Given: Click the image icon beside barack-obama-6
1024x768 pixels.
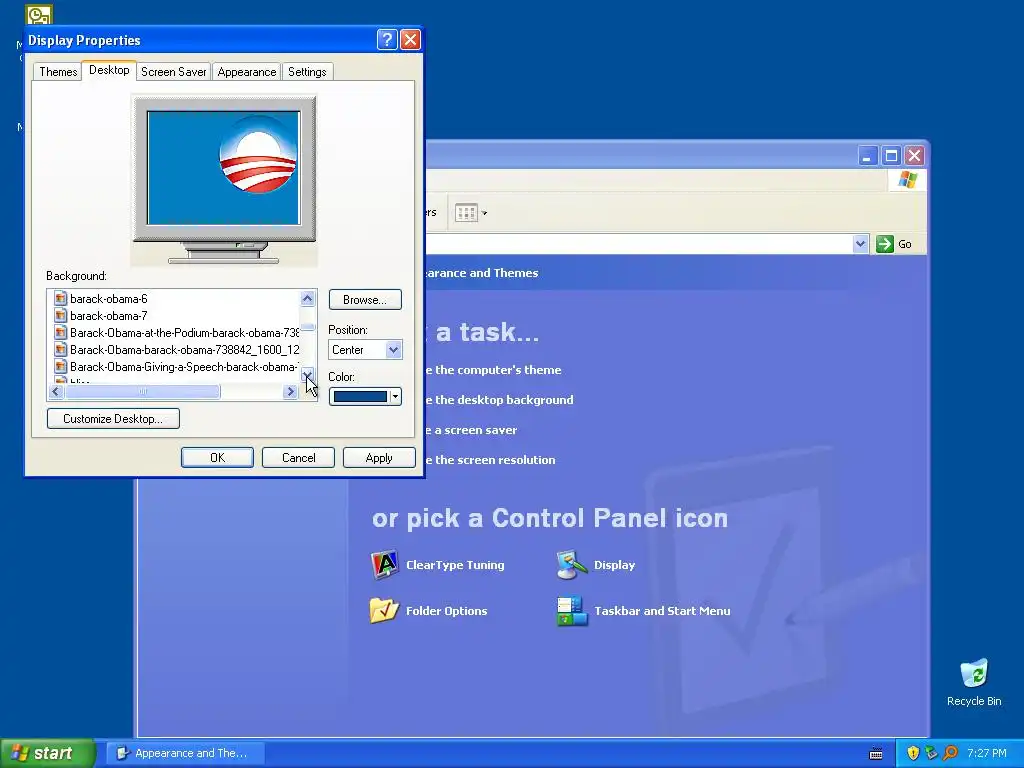Looking at the screenshot, I should [60, 298].
